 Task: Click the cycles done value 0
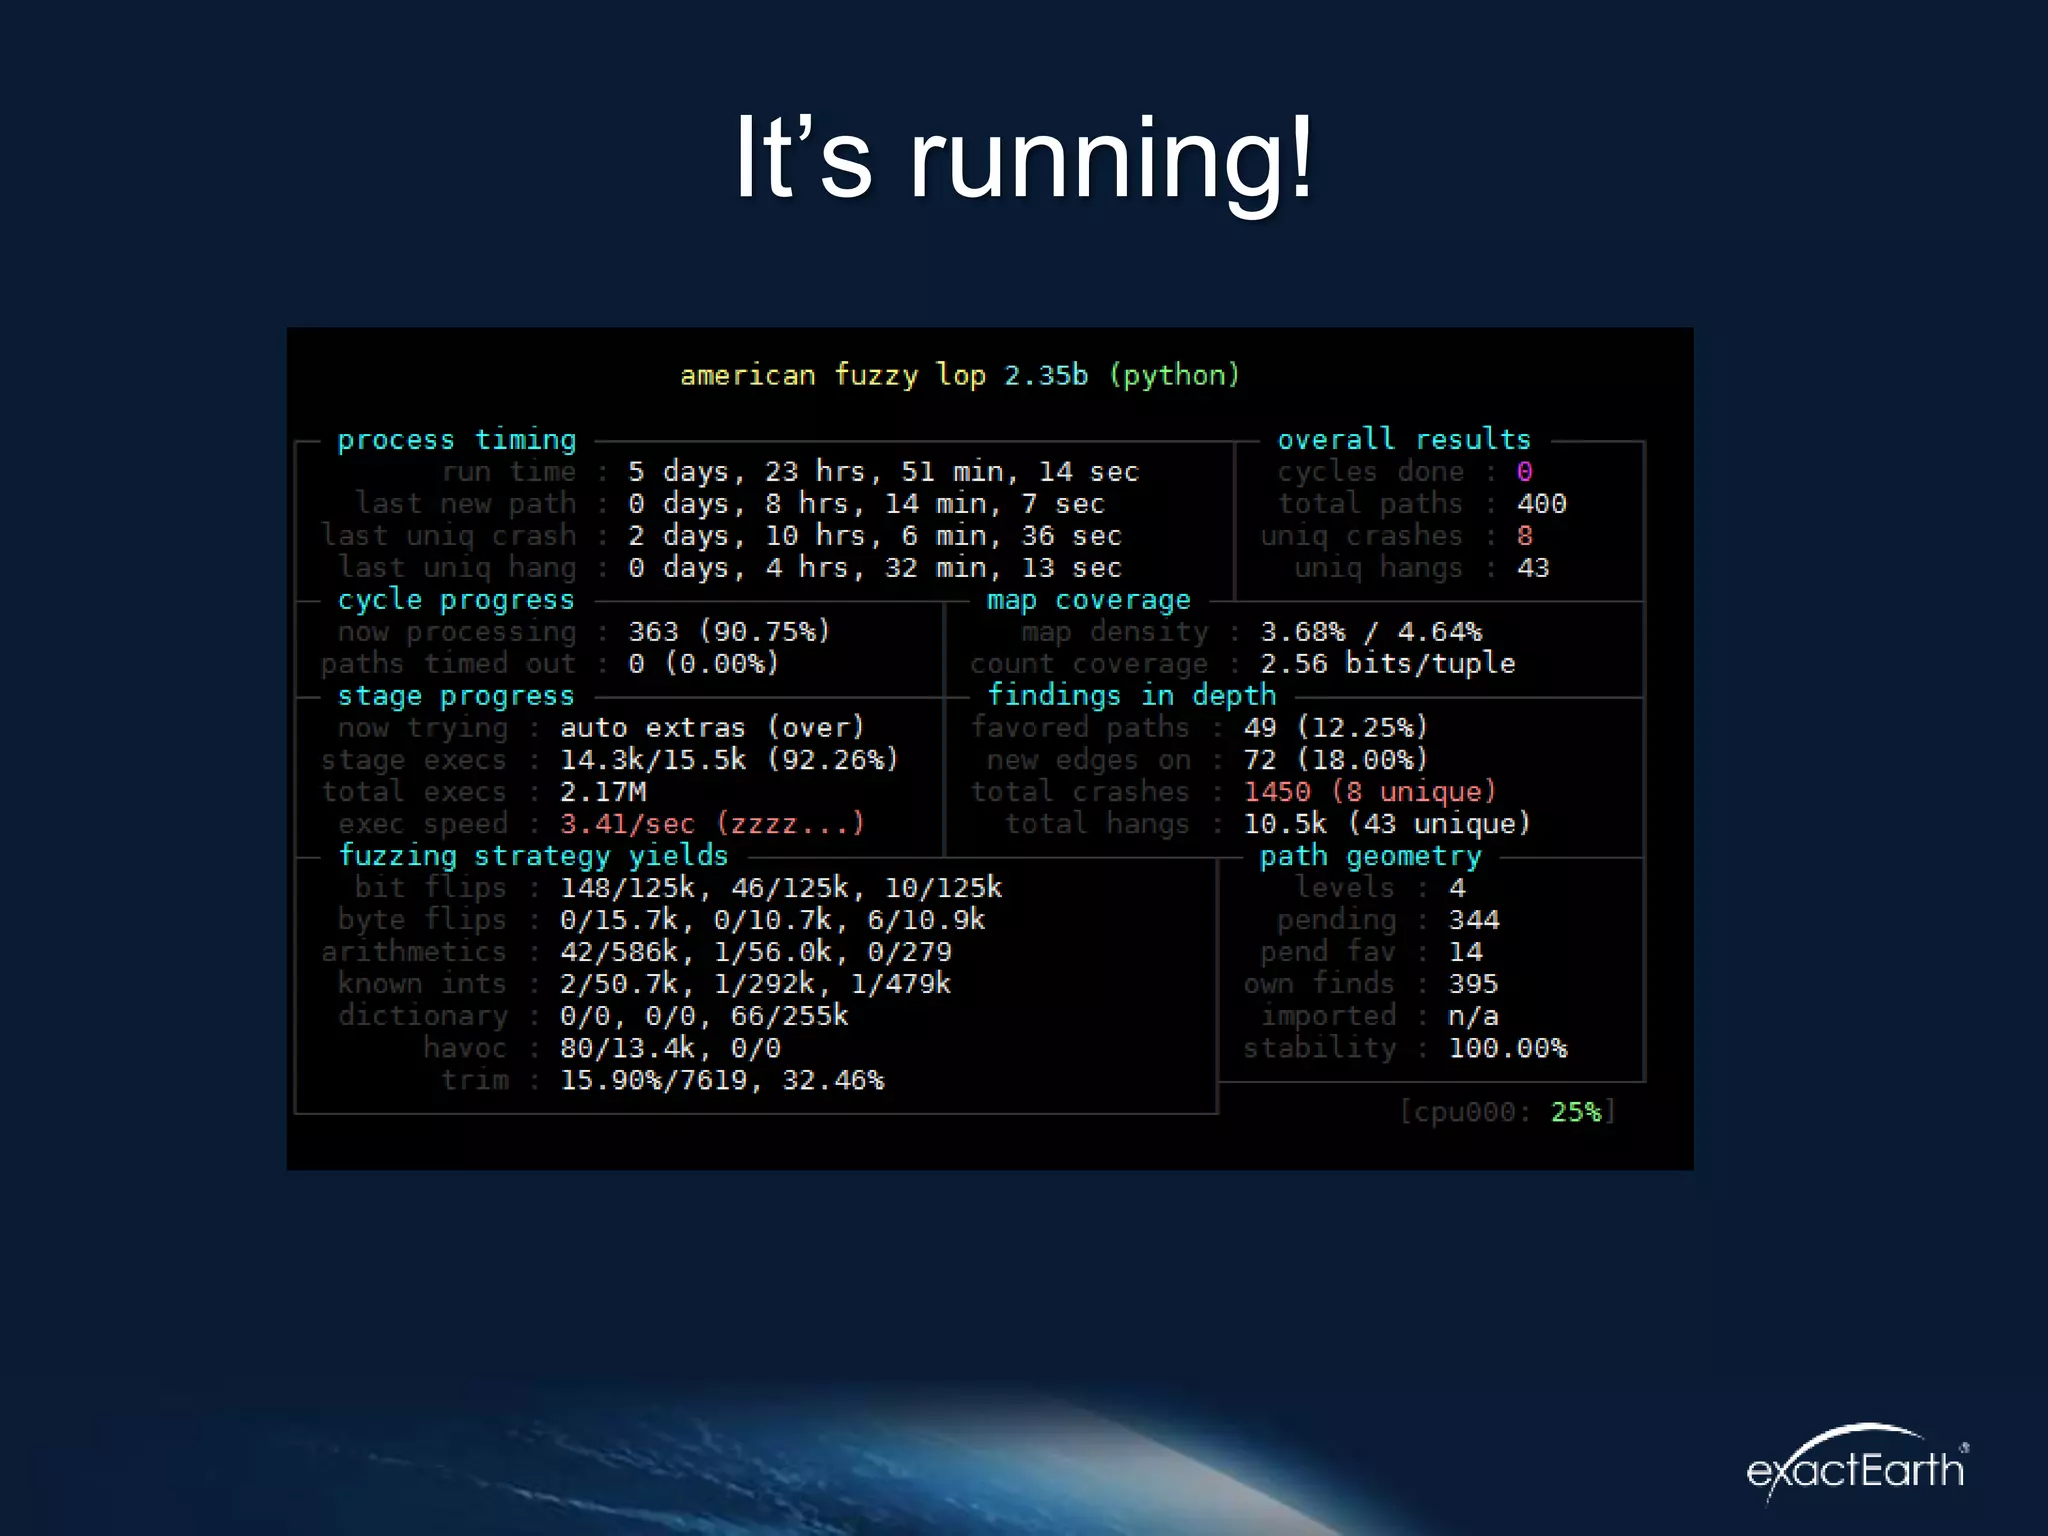(x=1524, y=472)
